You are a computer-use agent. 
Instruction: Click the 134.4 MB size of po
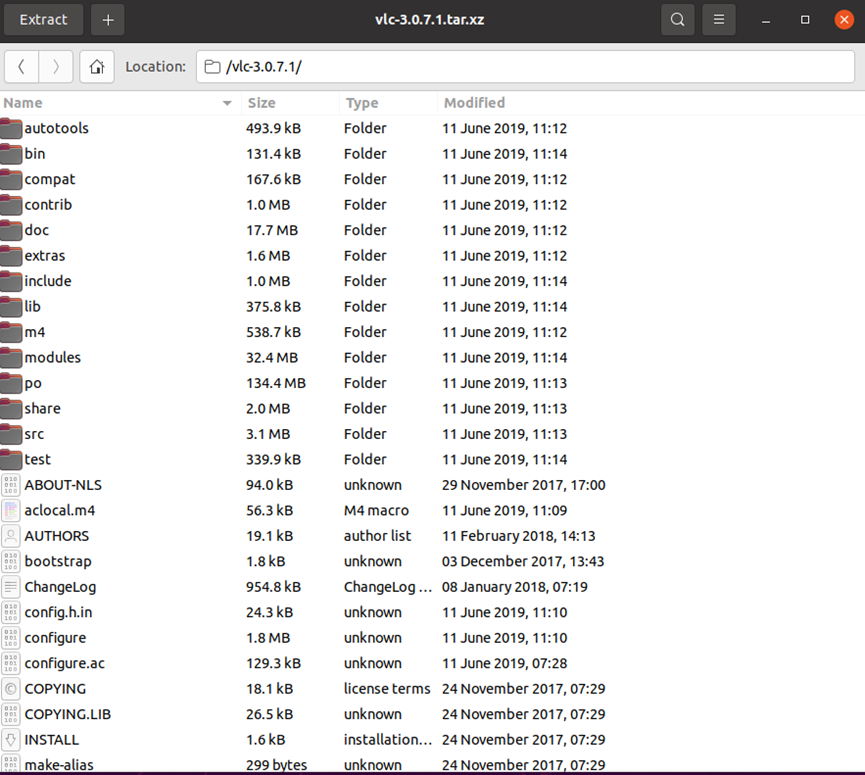pyautogui.click(x=276, y=383)
